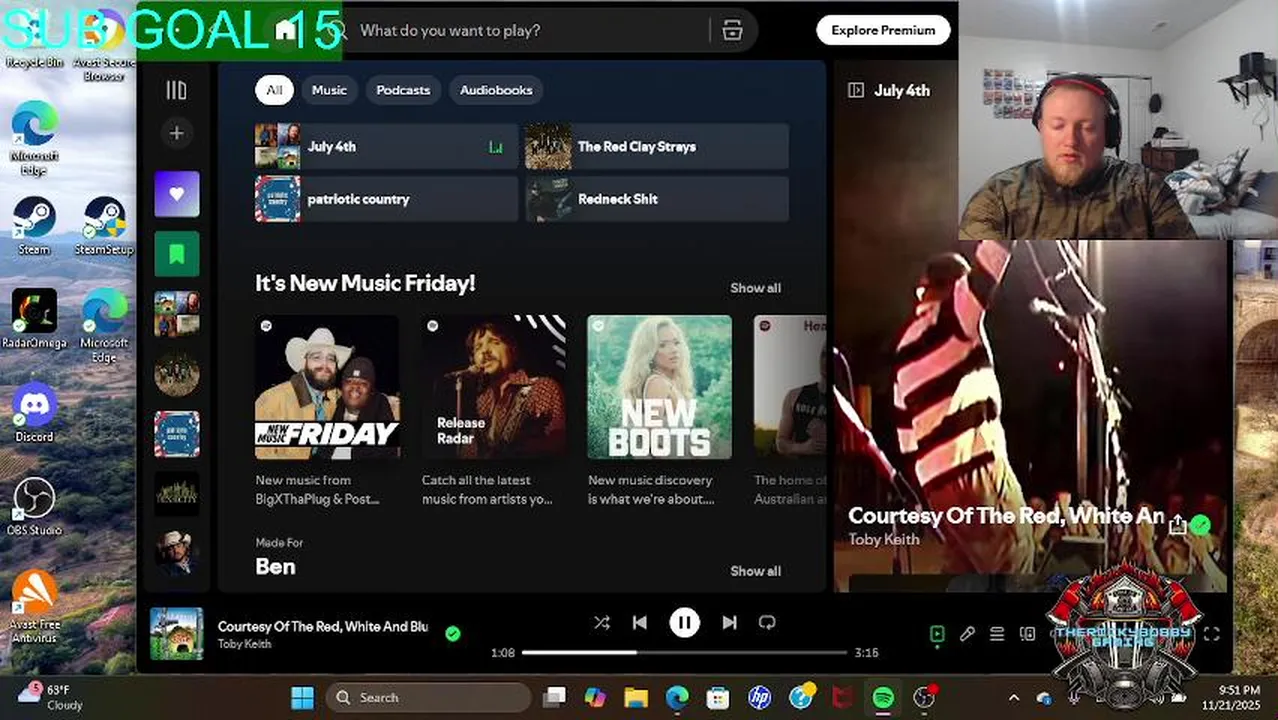Select the Audiobooks filter chip
The height and width of the screenshot is (720, 1278).
click(x=496, y=90)
